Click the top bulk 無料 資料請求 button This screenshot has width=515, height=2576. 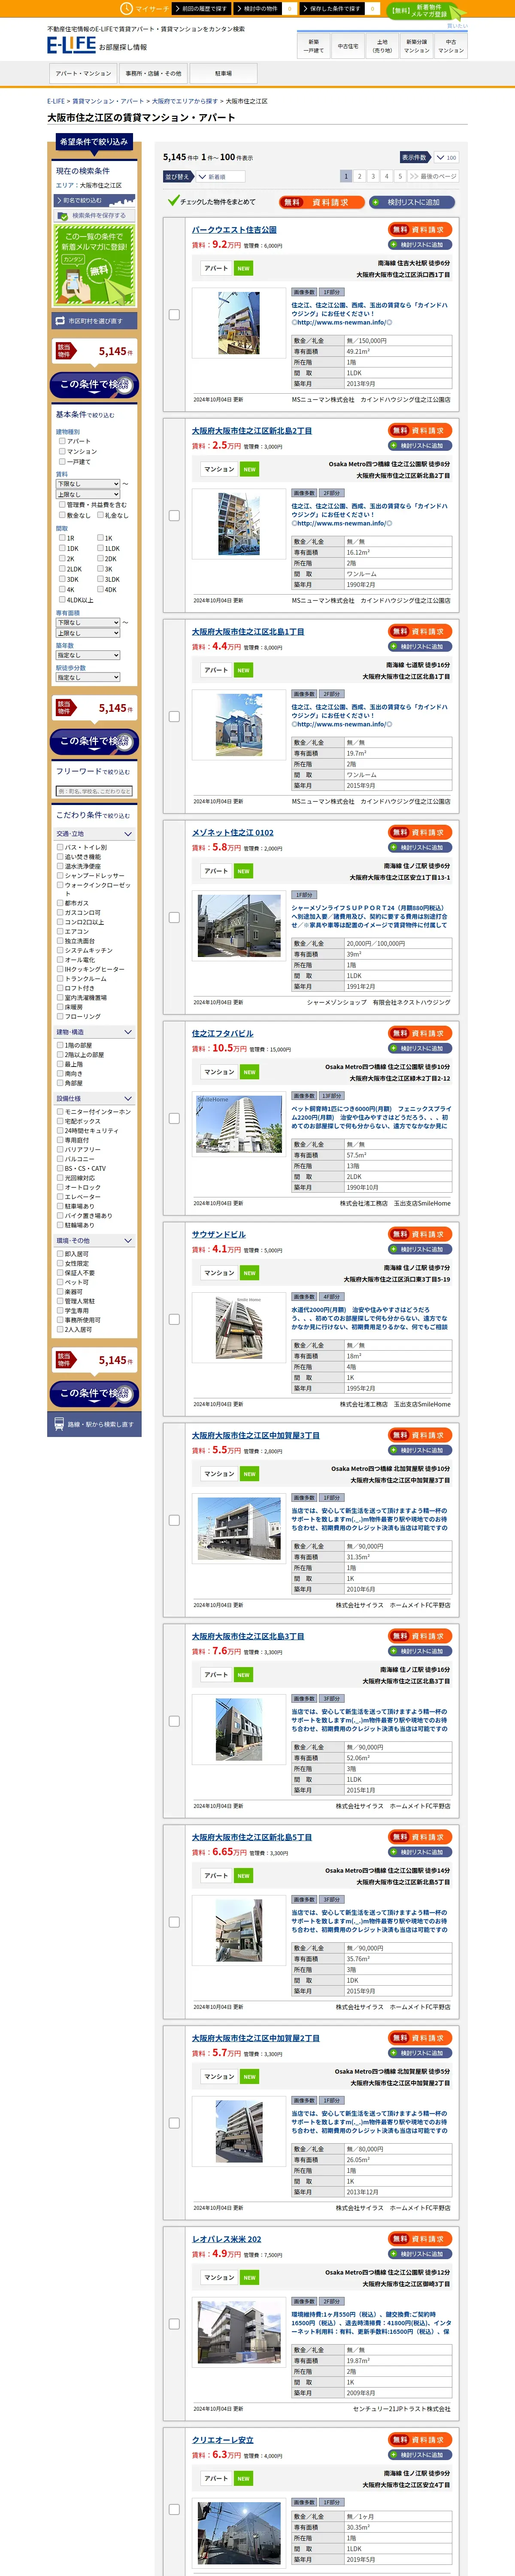pyautogui.click(x=321, y=202)
